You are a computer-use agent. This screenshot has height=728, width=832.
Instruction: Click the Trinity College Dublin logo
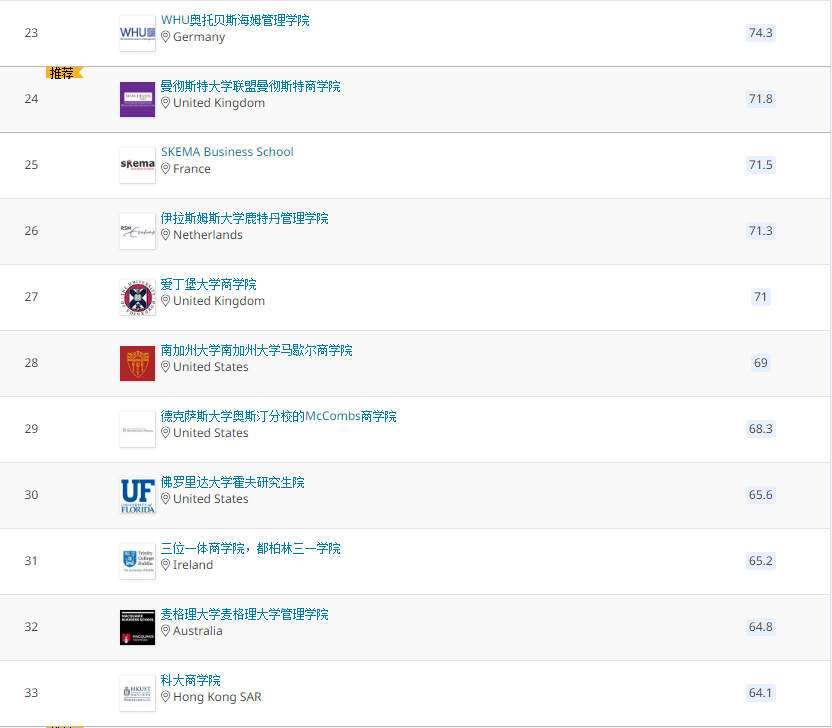pos(137,561)
